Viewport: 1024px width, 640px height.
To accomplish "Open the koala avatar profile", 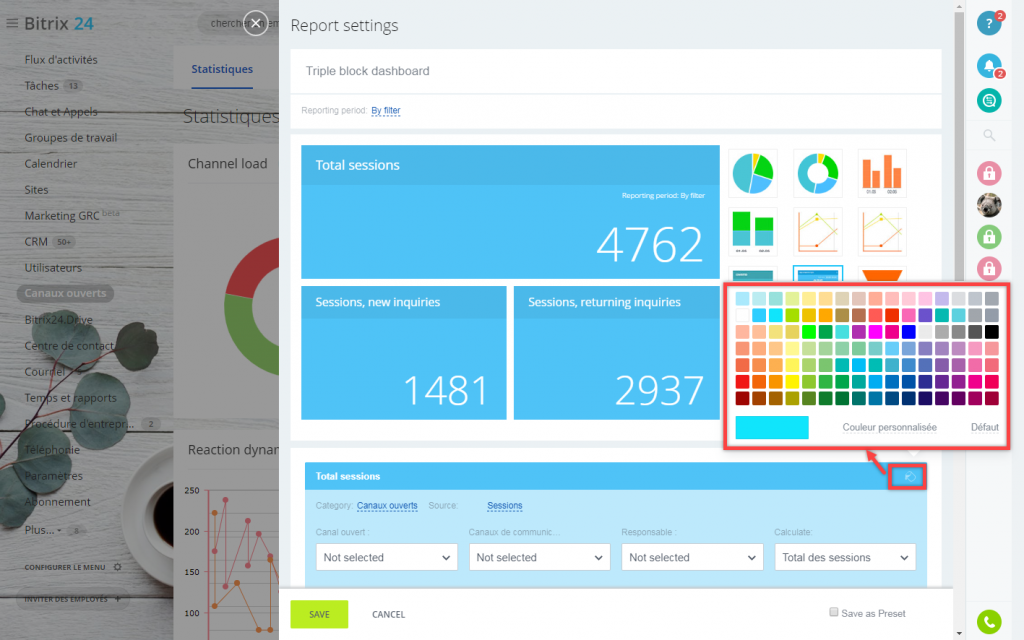I will coord(989,205).
